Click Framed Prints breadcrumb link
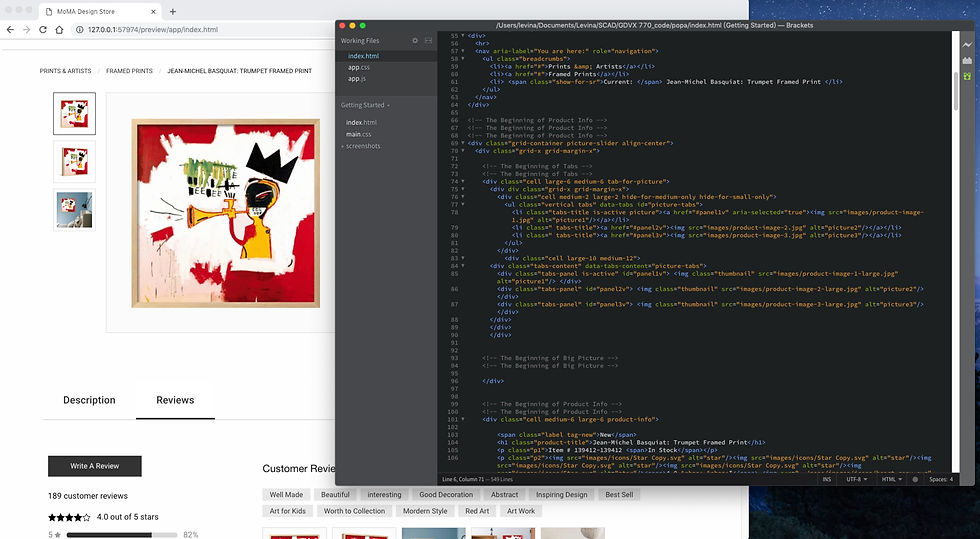Screen dimensions: 980x539 click(129, 71)
